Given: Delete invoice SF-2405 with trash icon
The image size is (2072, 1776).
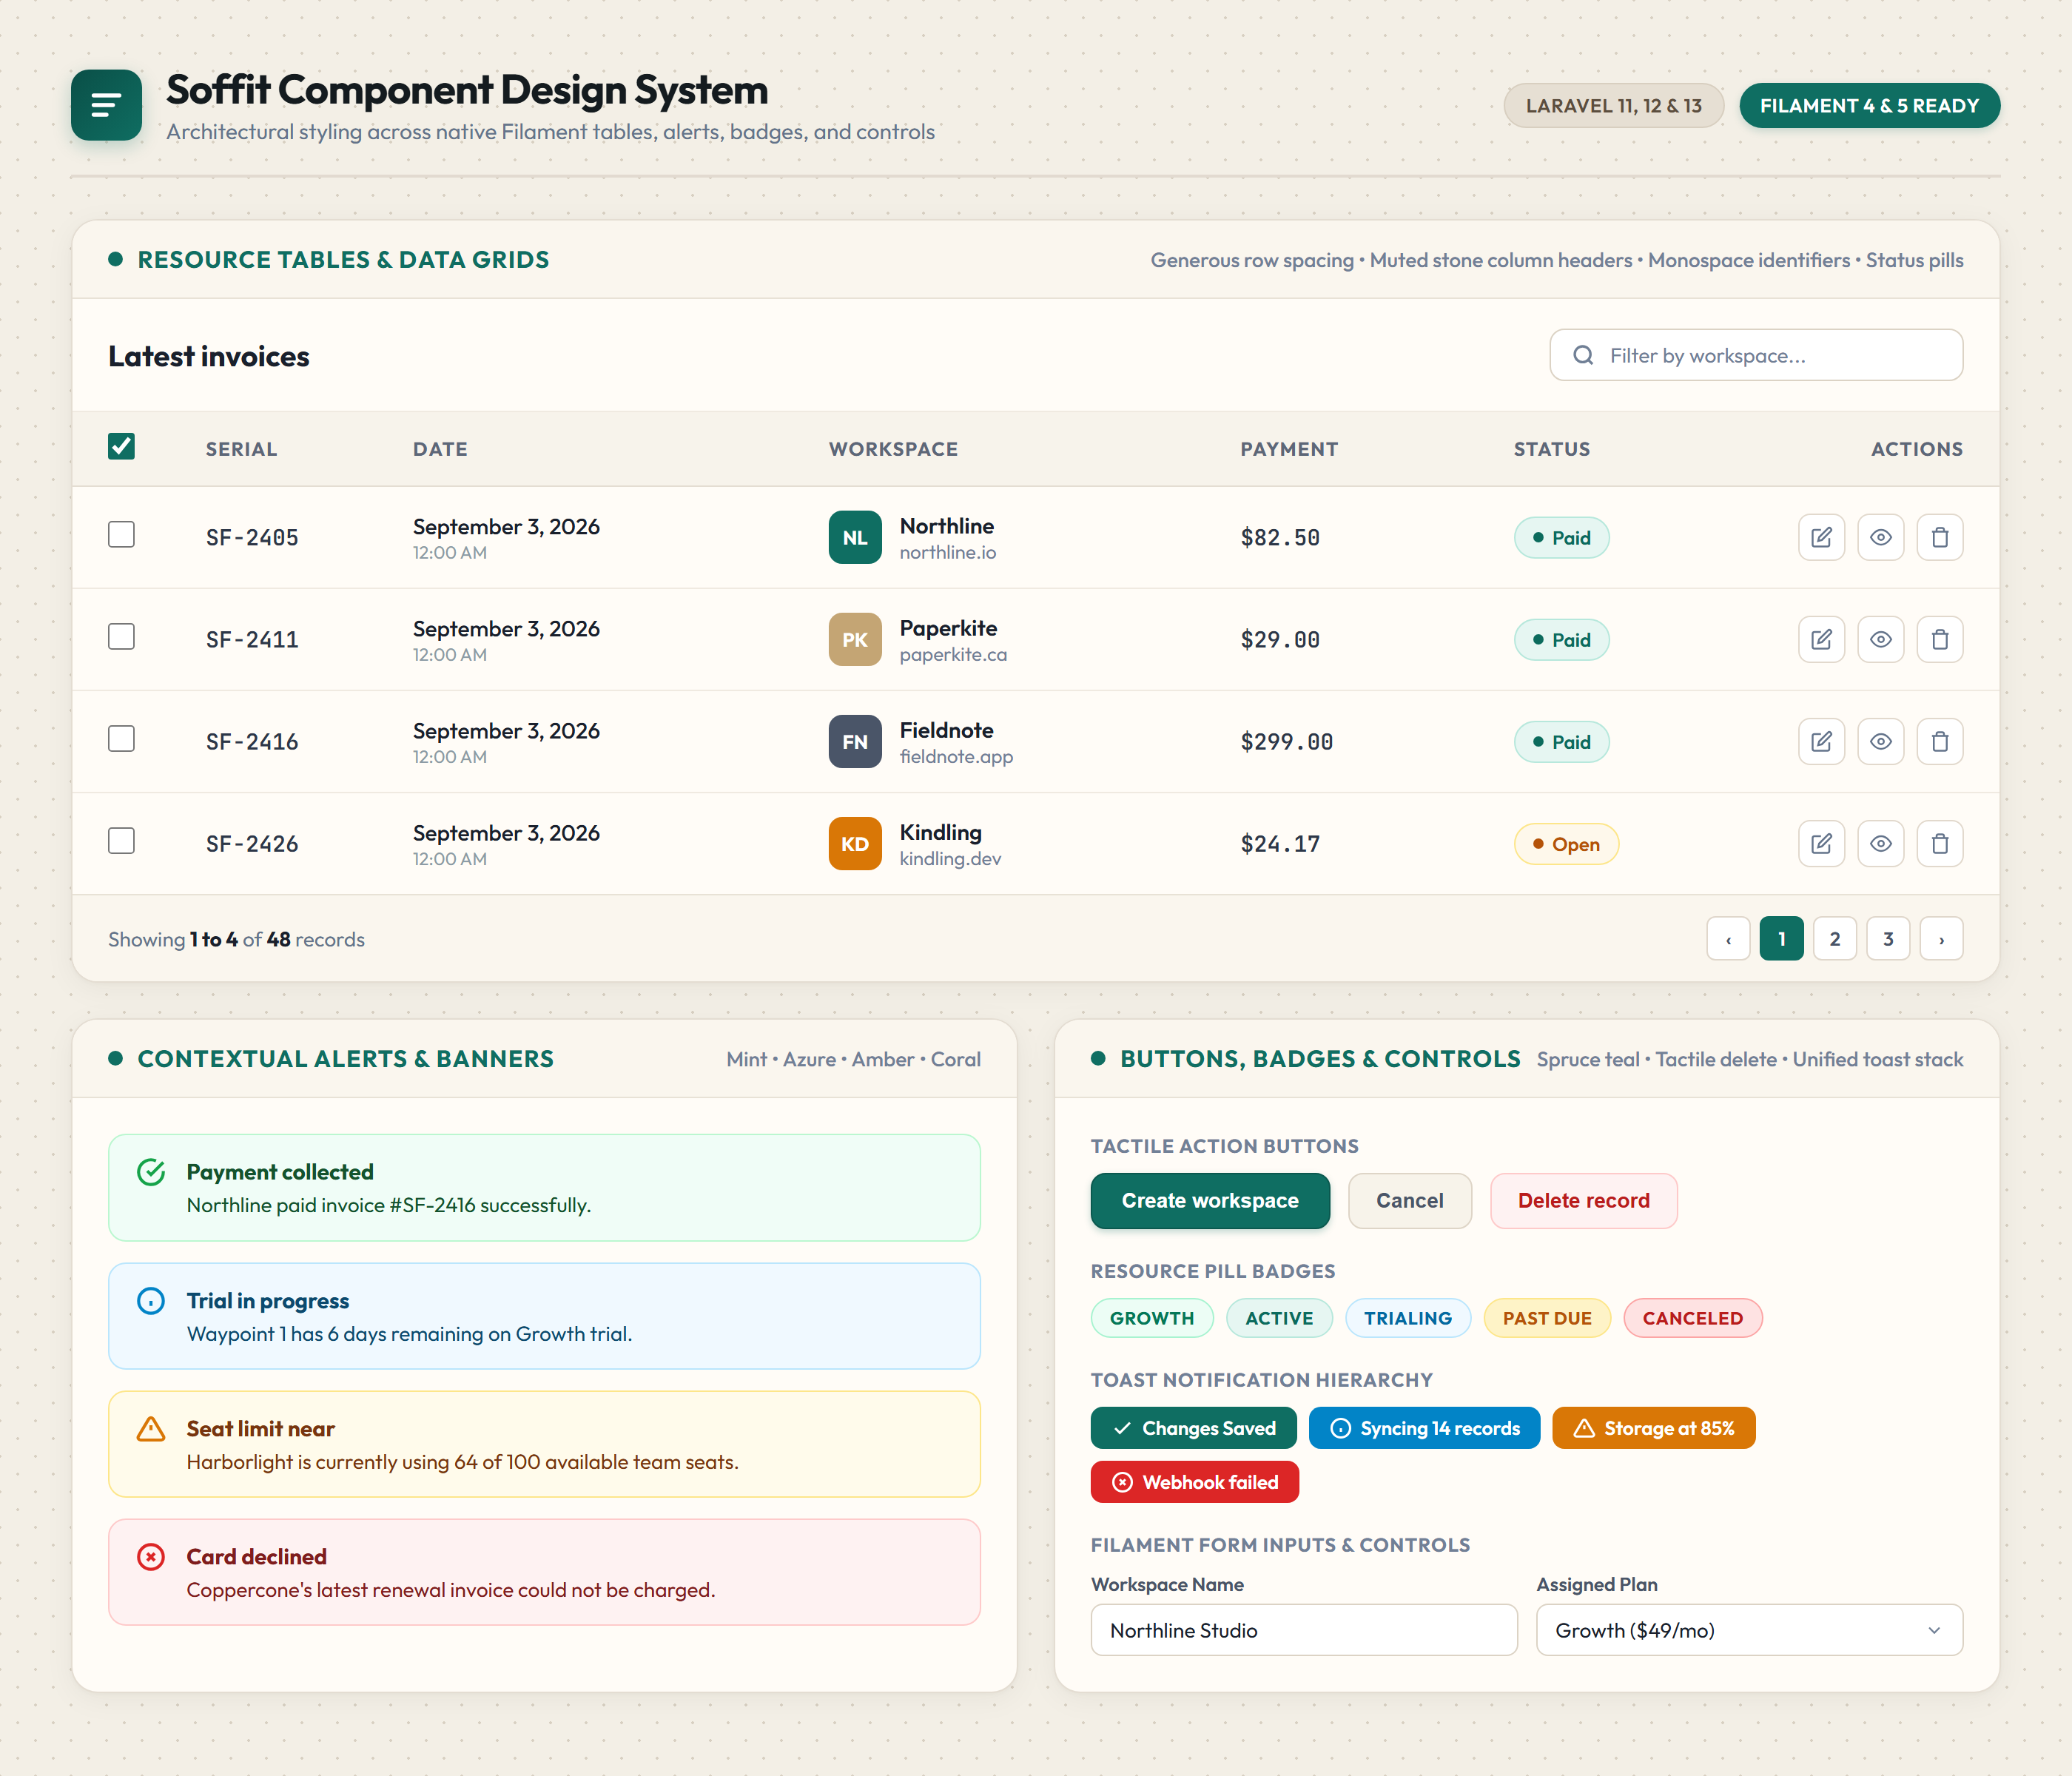Looking at the screenshot, I should pyautogui.click(x=1939, y=538).
